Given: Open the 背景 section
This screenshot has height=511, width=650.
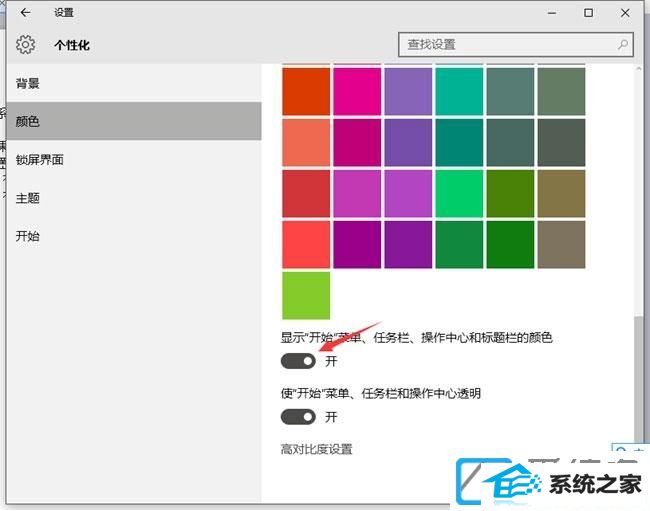Looking at the screenshot, I should [134, 83].
